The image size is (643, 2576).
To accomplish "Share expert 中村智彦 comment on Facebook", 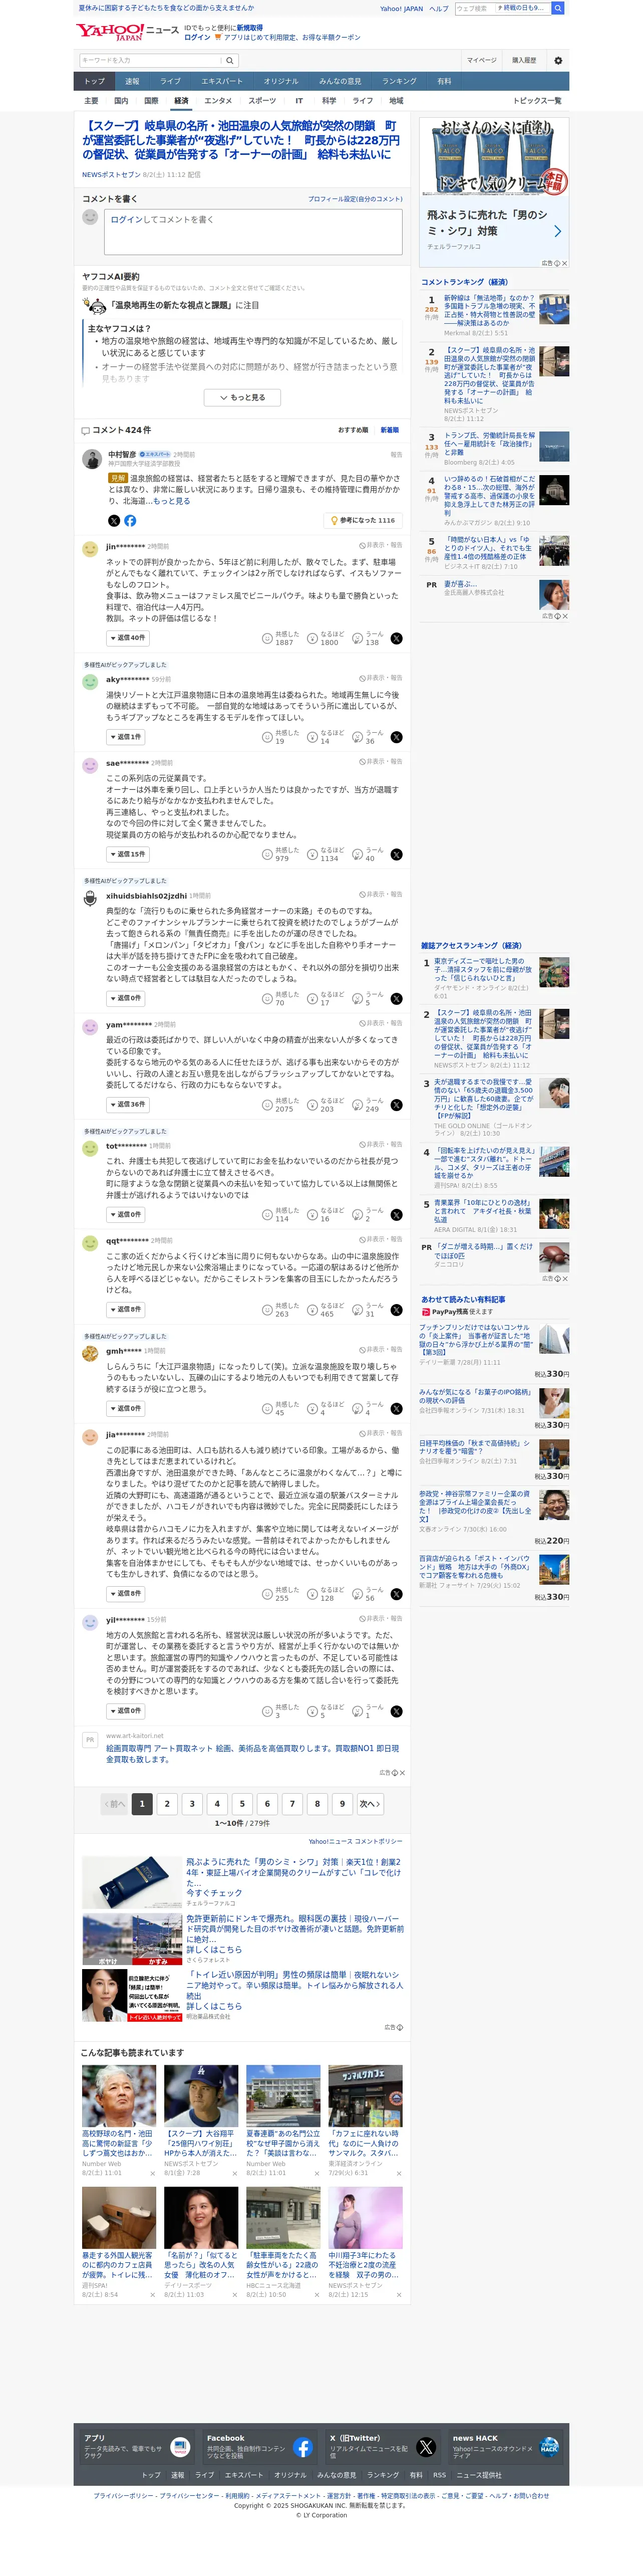I will (x=130, y=520).
